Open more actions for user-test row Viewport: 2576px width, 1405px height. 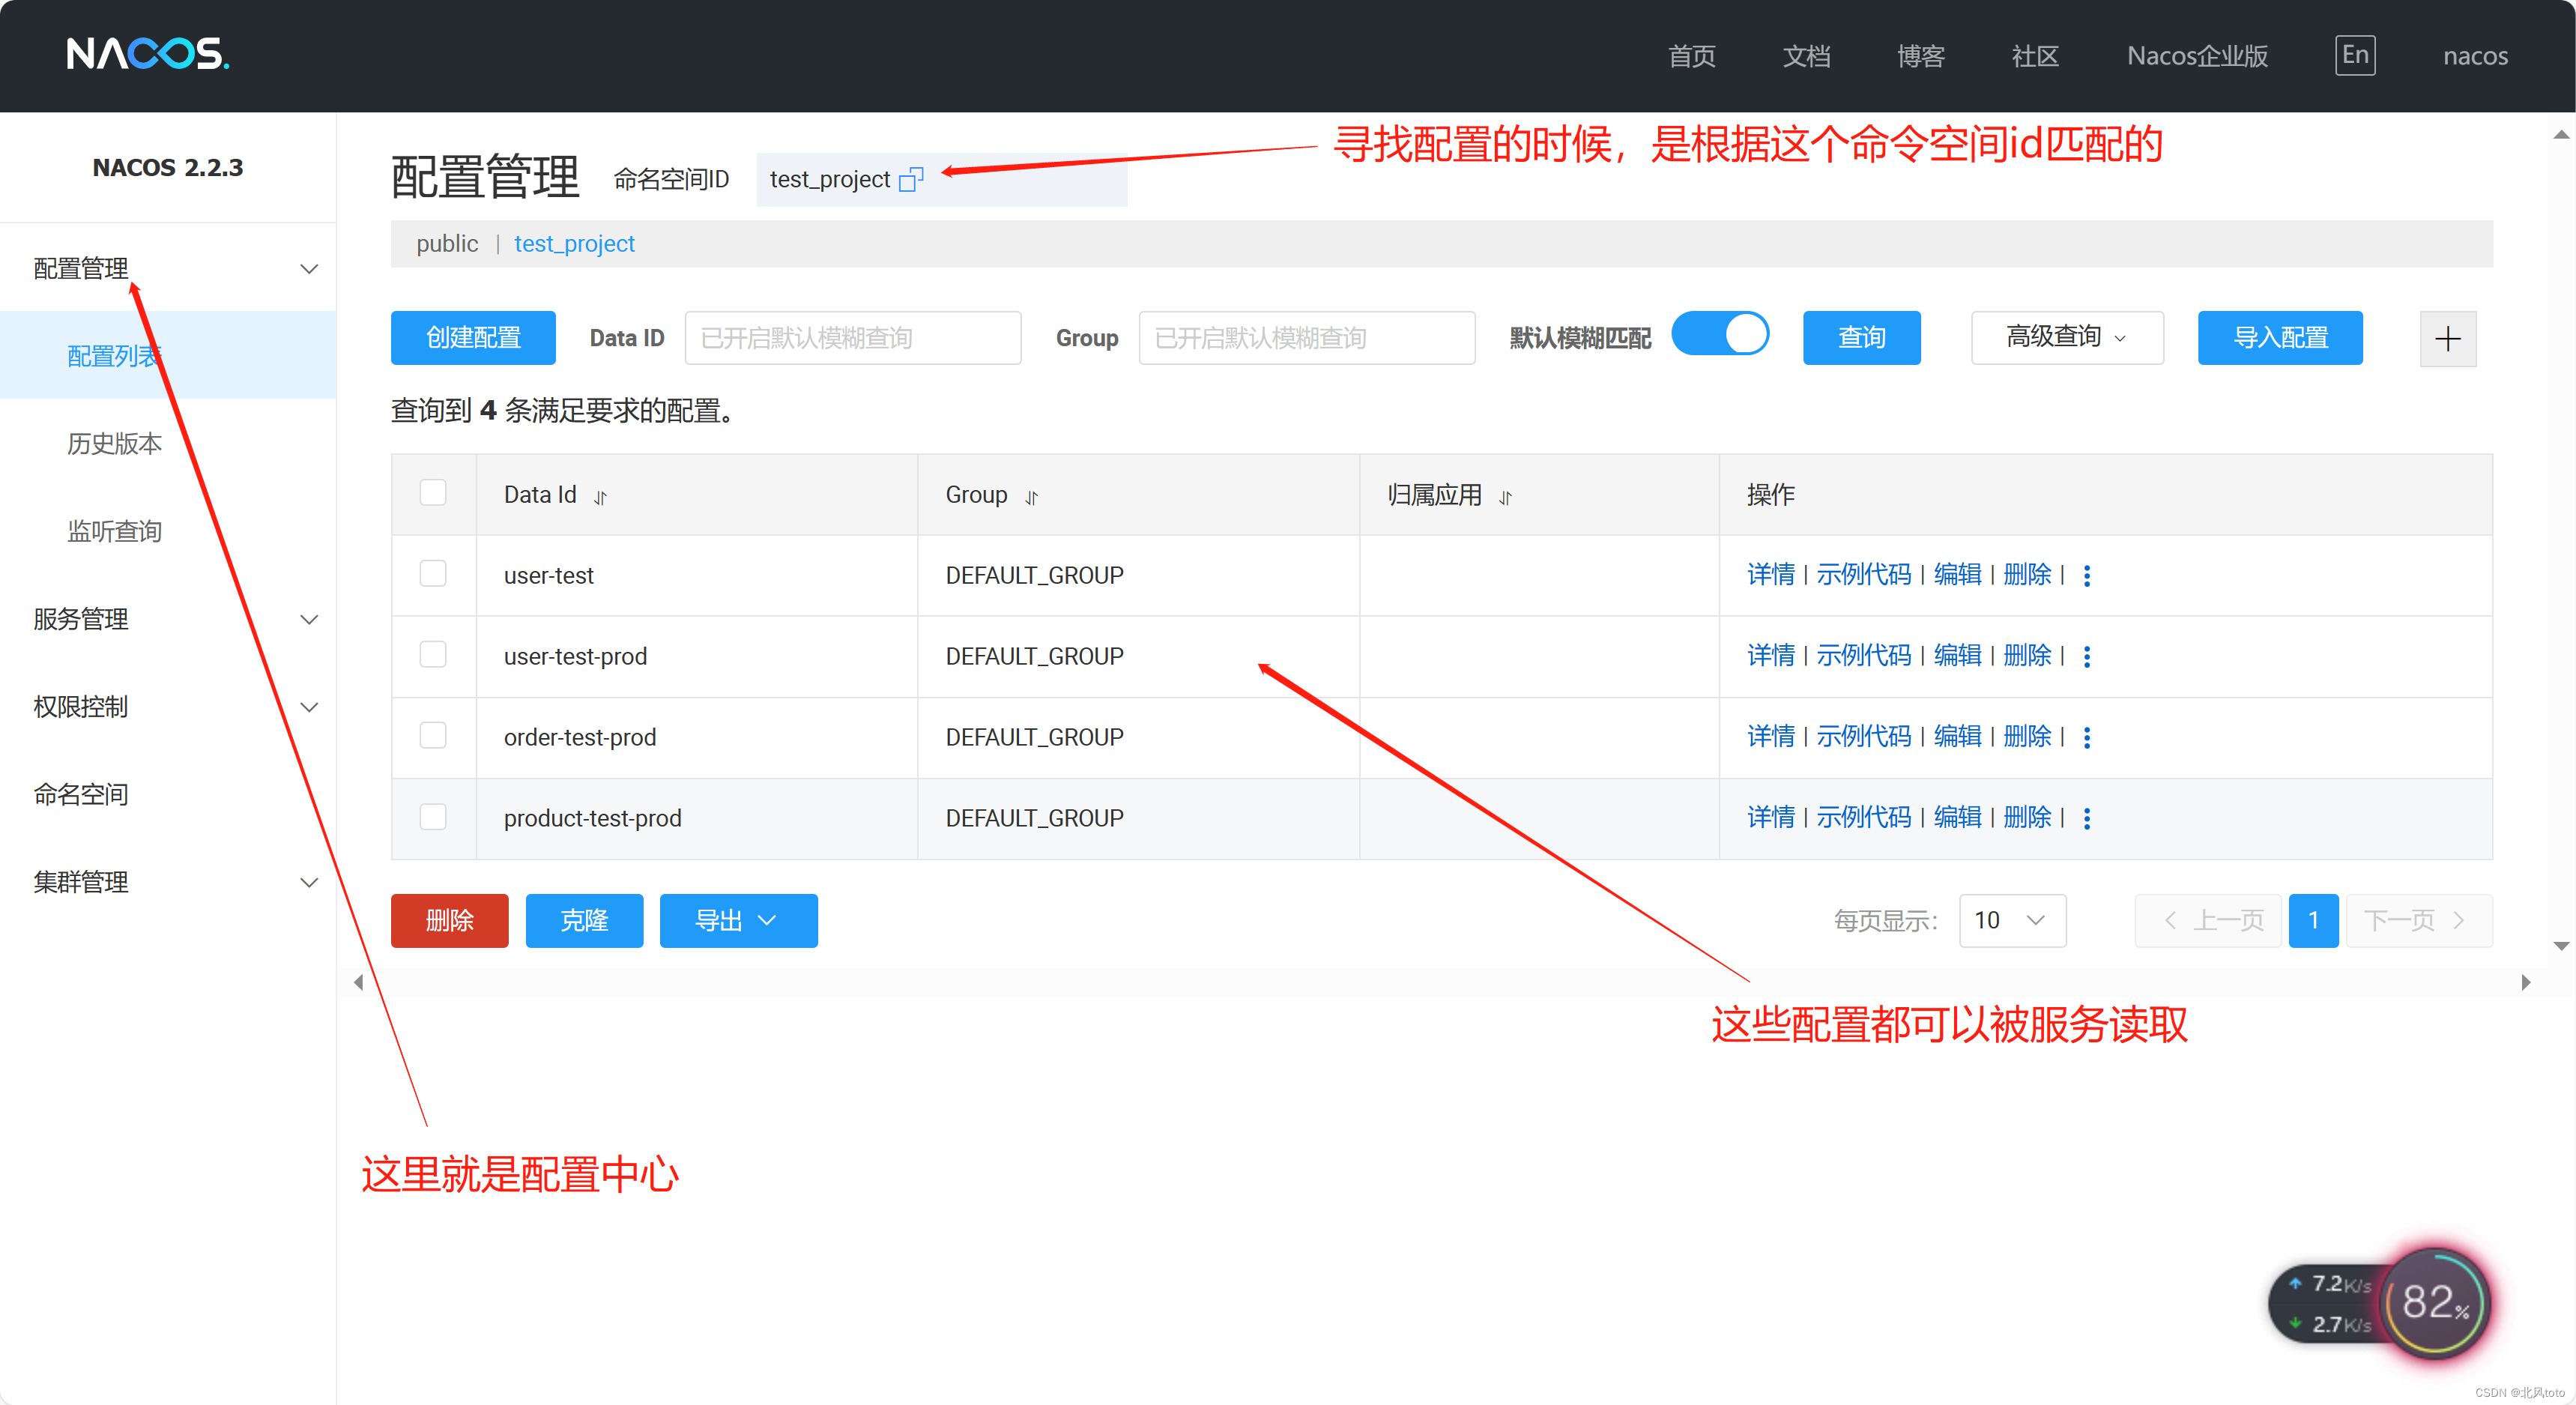click(2086, 575)
